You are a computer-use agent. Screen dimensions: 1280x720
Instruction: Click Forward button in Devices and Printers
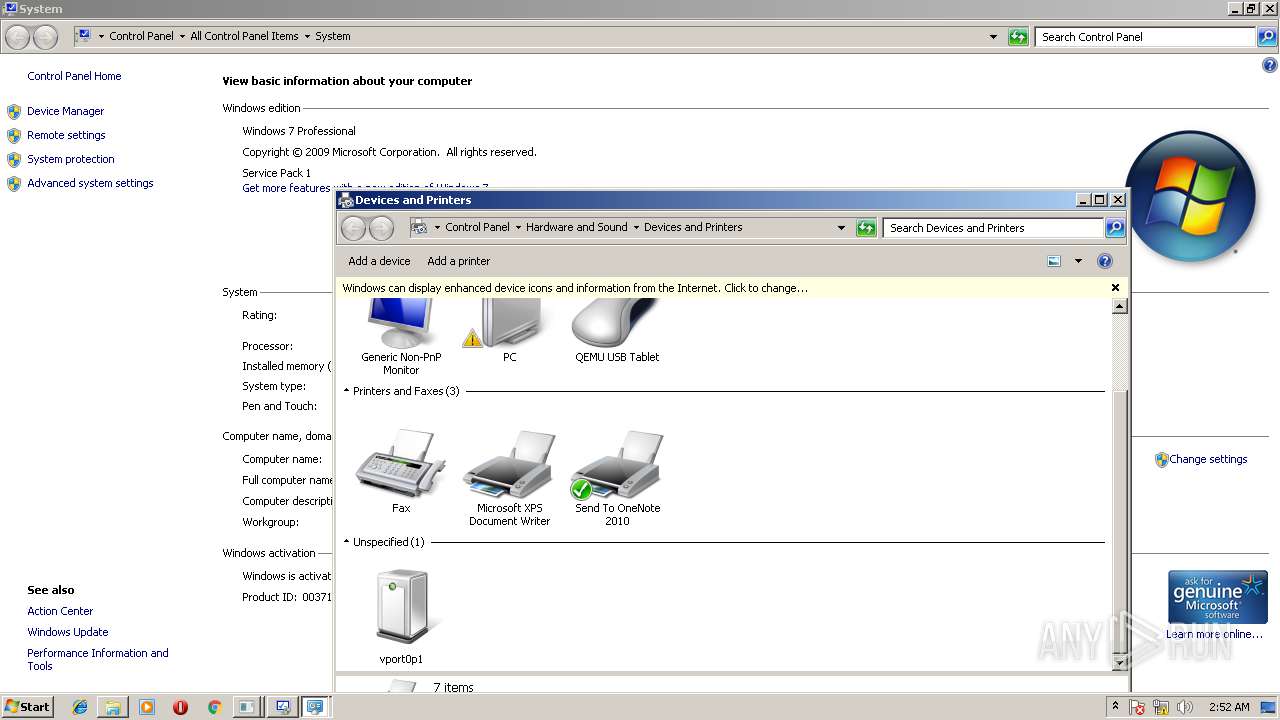click(381, 228)
